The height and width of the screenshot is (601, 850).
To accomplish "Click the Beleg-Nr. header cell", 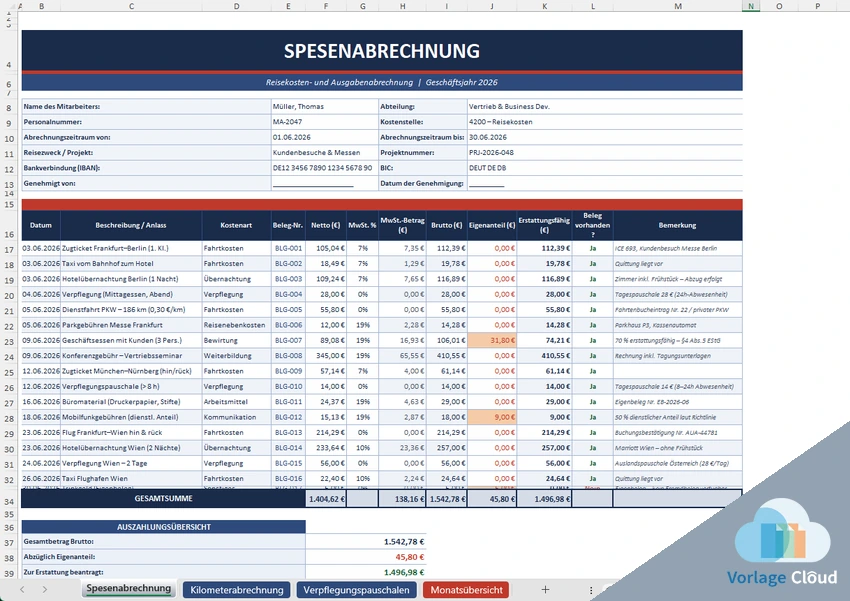I will coord(288,225).
